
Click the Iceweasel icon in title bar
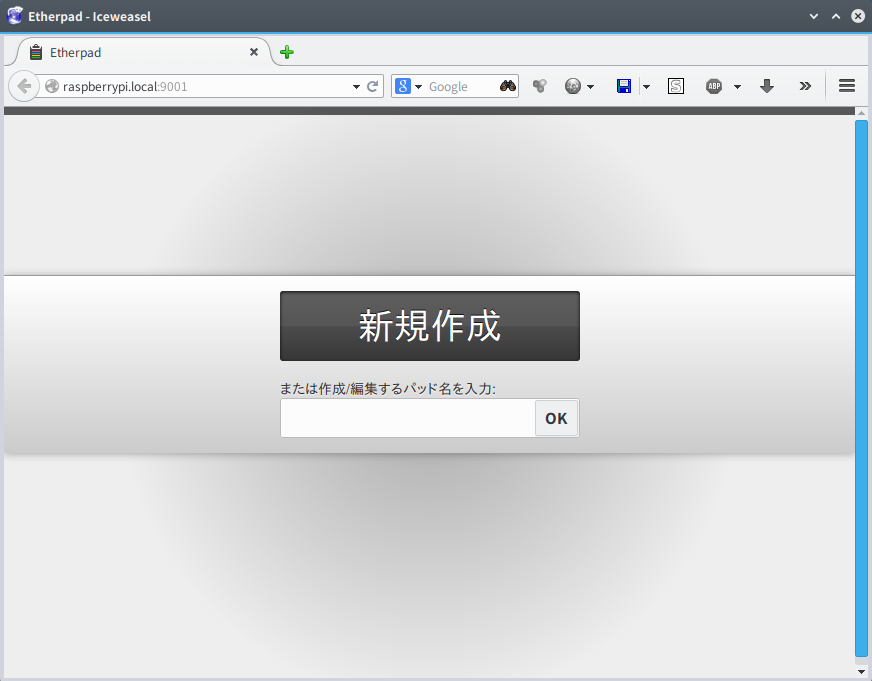(x=14, y=16)
